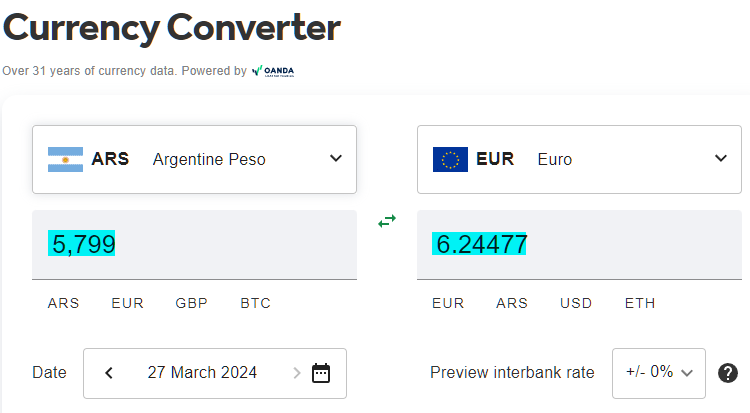Image resolution: width=750 pixels, height=413 pixels.
Task: Expand the ARS Argentine Peso dropdown
Action: (194, 159)
